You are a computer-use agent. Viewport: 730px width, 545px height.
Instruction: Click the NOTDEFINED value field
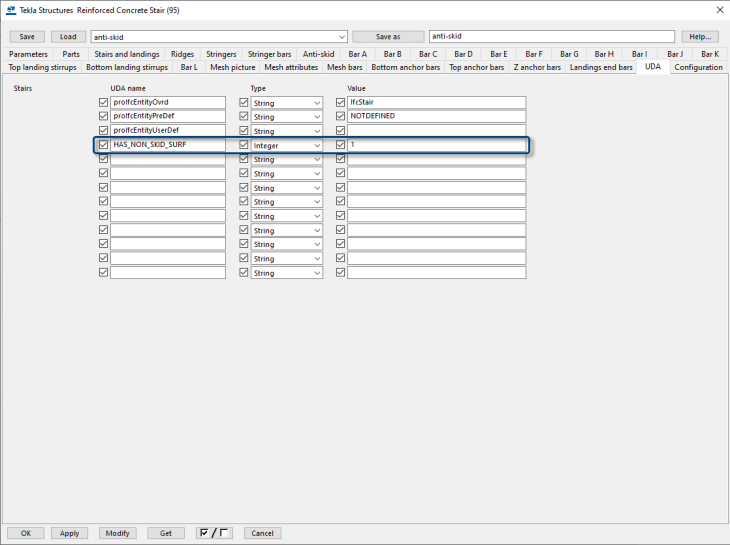(x=436, y=116)
